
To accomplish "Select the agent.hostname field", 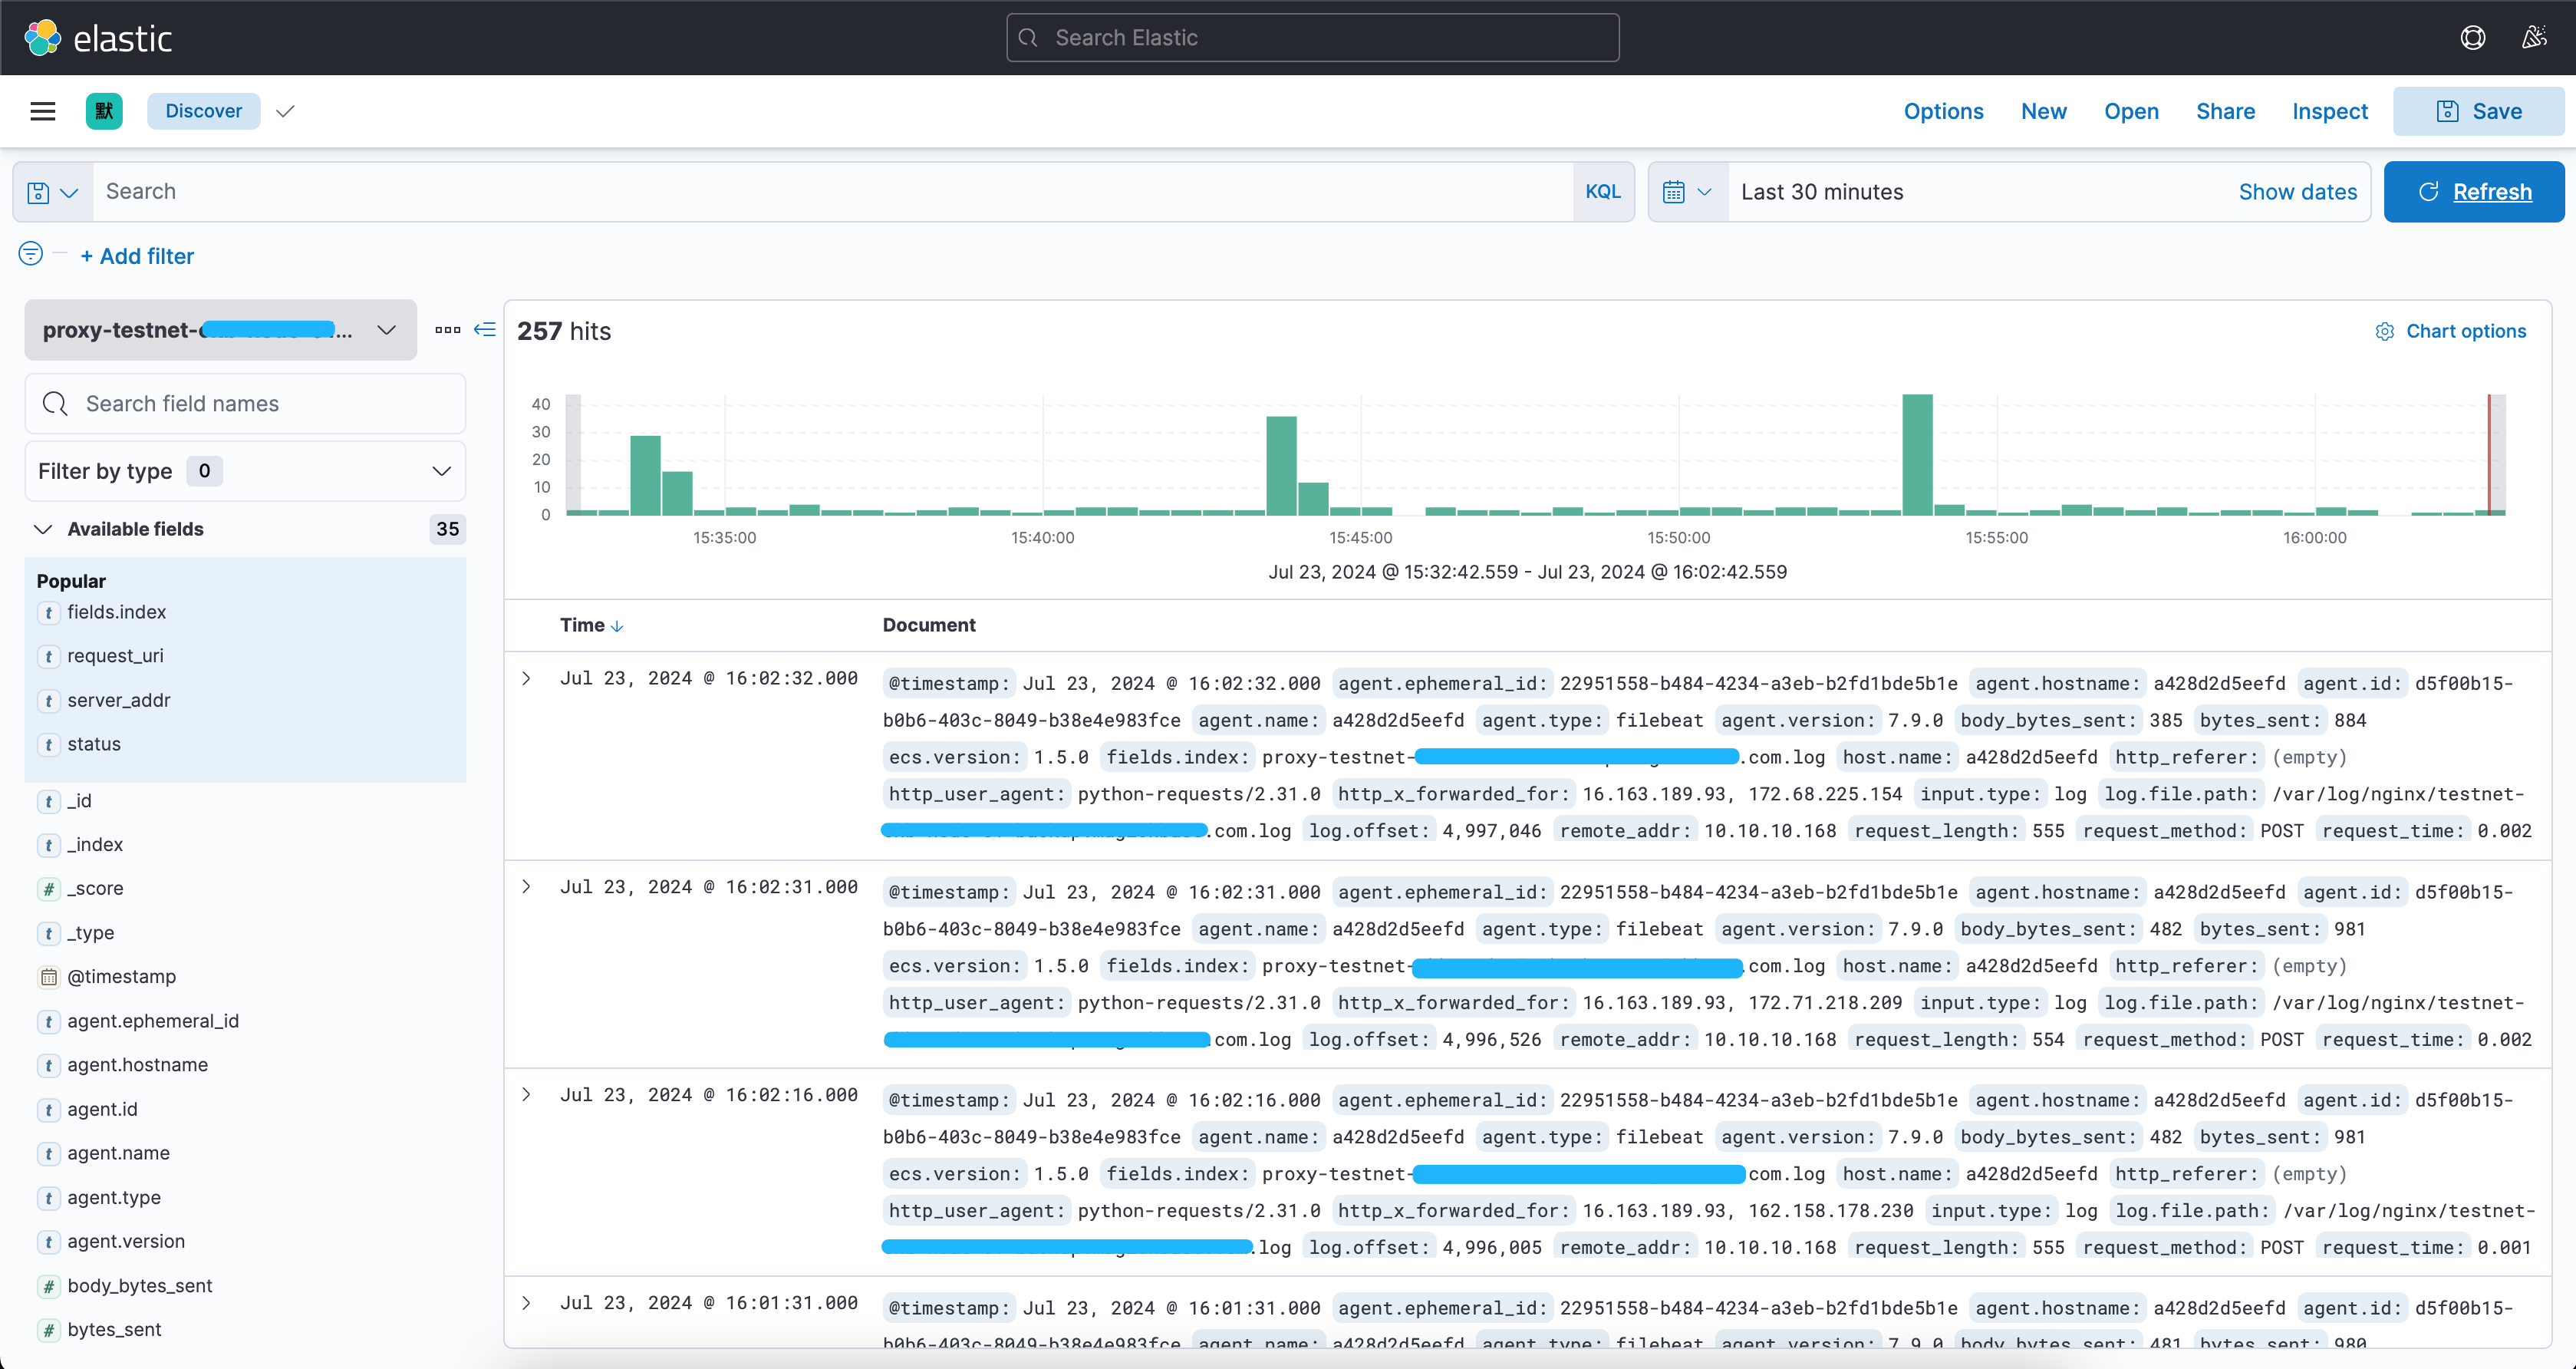I will coord(138,1065).
